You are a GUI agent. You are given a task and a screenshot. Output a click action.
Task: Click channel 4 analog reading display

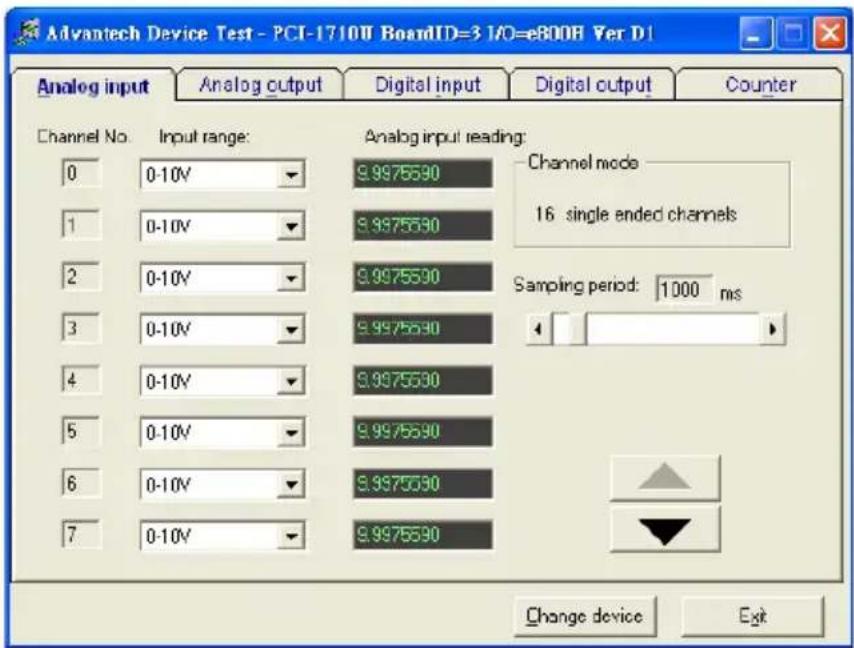pos(423,380)
